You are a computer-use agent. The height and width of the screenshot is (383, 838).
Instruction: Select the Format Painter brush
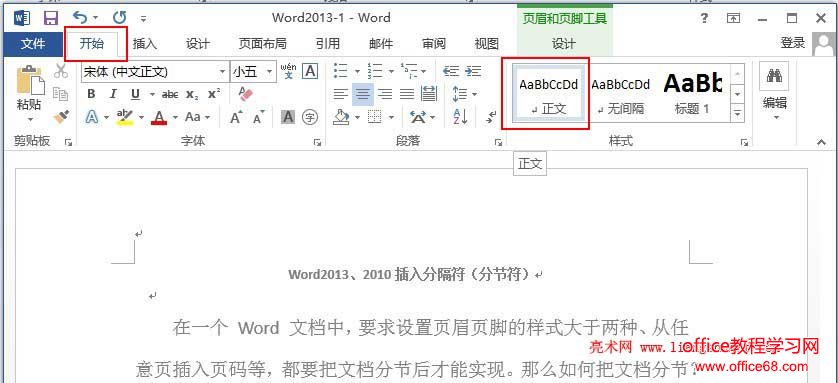click(61, 116)
